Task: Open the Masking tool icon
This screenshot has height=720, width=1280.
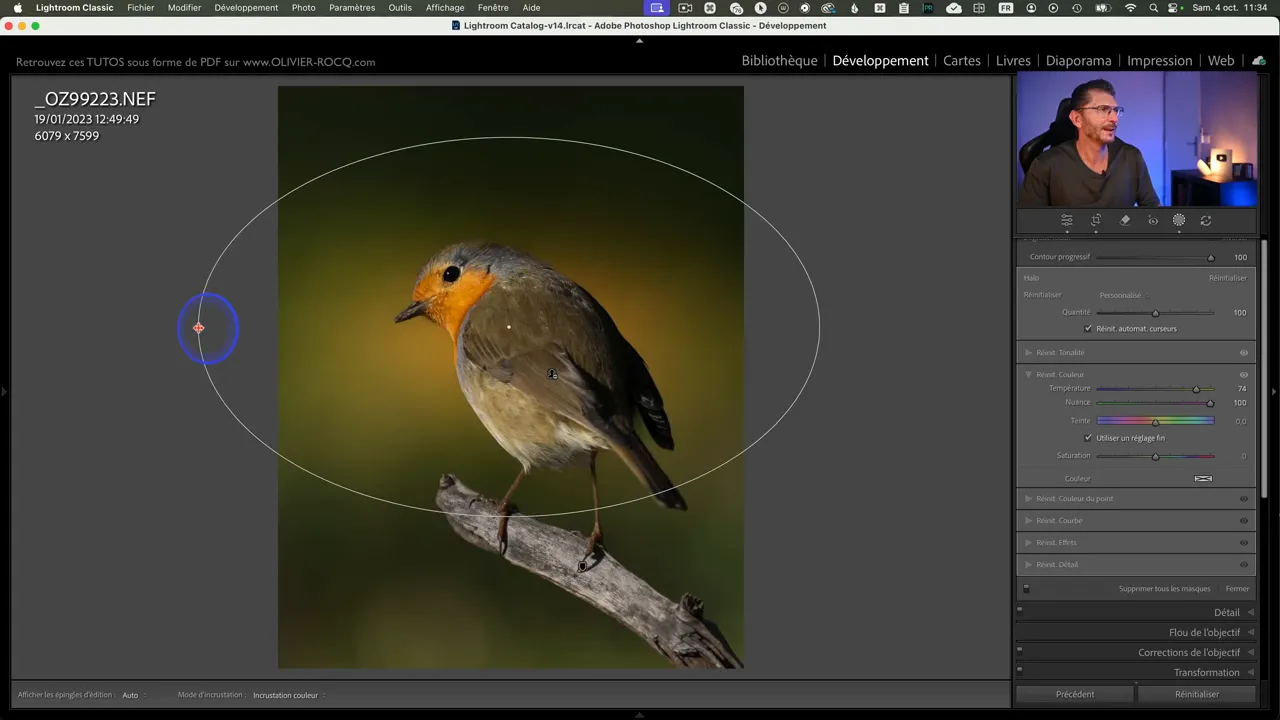Action: click(1179, 220)
